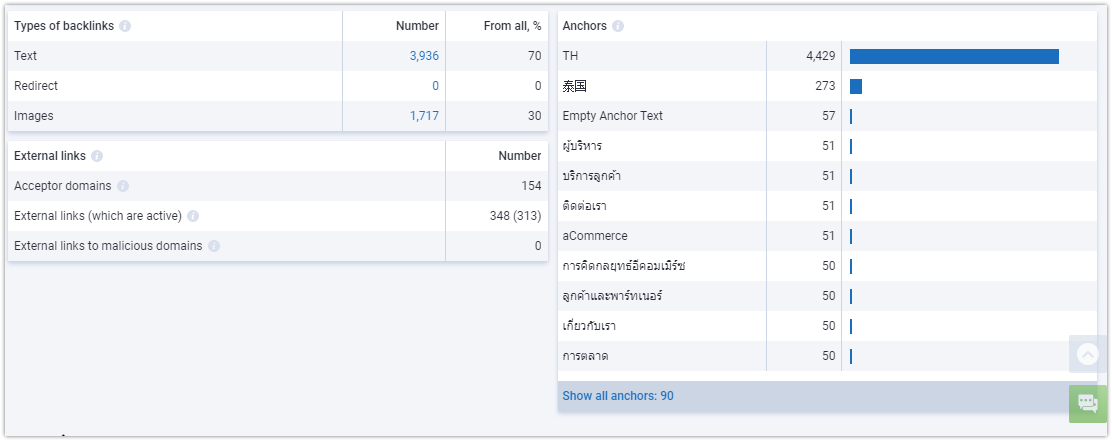The width and height of the screenshot is (1112, 441).
Task: Click the Number column header of backlinks
Action: (x=417, y=26)
